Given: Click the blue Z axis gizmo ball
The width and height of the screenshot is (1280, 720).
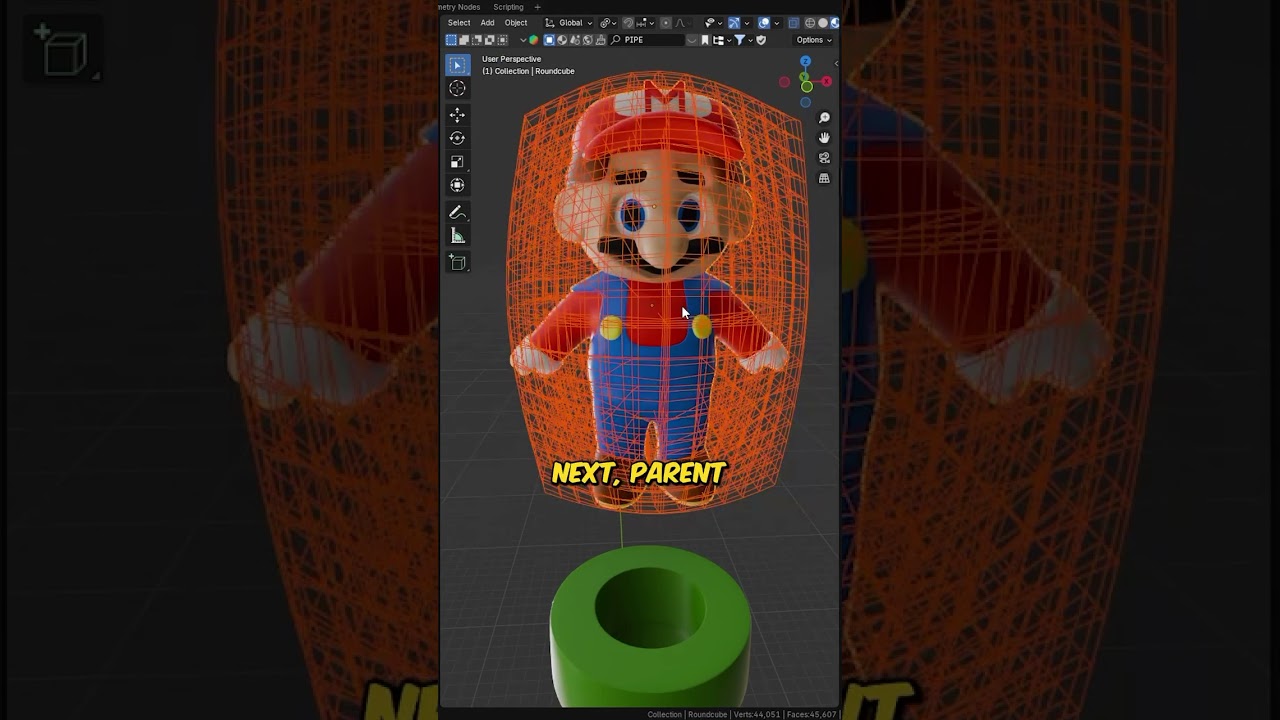Looking at the screenshot, I should click(x=805, y=62).
